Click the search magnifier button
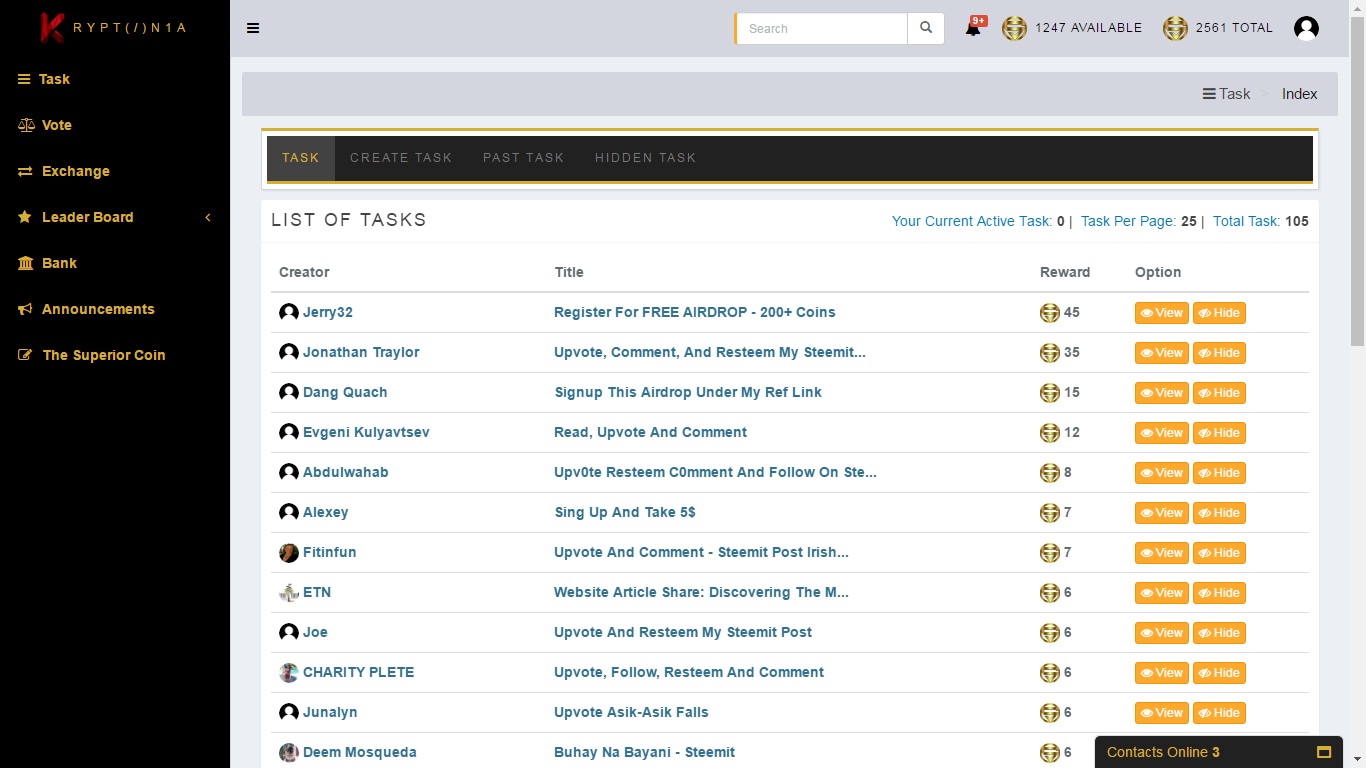Image resolution: width=1366 pixels, height=768 pixels. pos(926,28)
